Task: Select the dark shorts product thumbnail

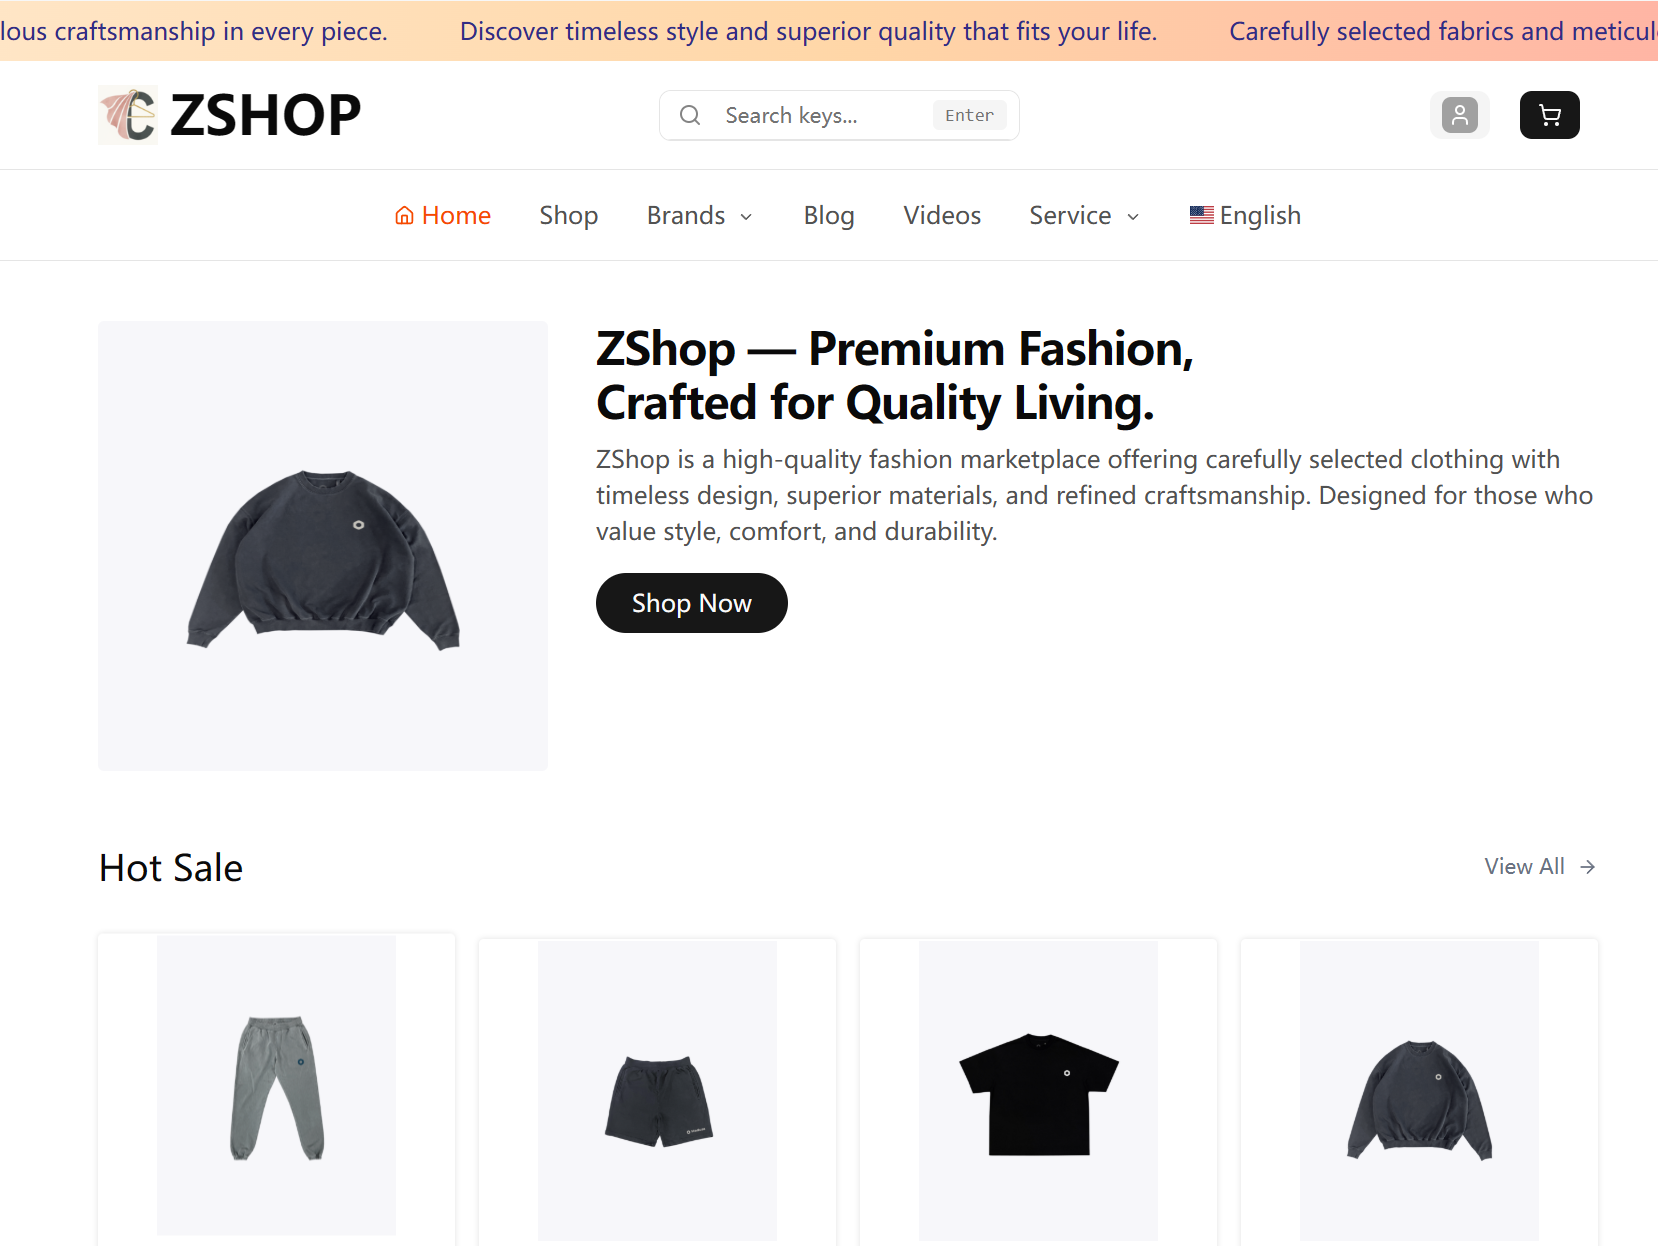Action: (657, 1091)
